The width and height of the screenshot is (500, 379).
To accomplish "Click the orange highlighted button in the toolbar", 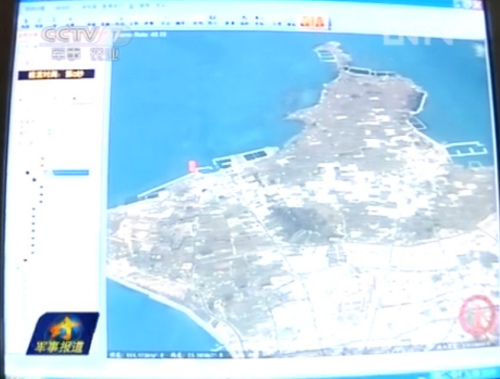I will pyautogui.click(x=312, y=22).
